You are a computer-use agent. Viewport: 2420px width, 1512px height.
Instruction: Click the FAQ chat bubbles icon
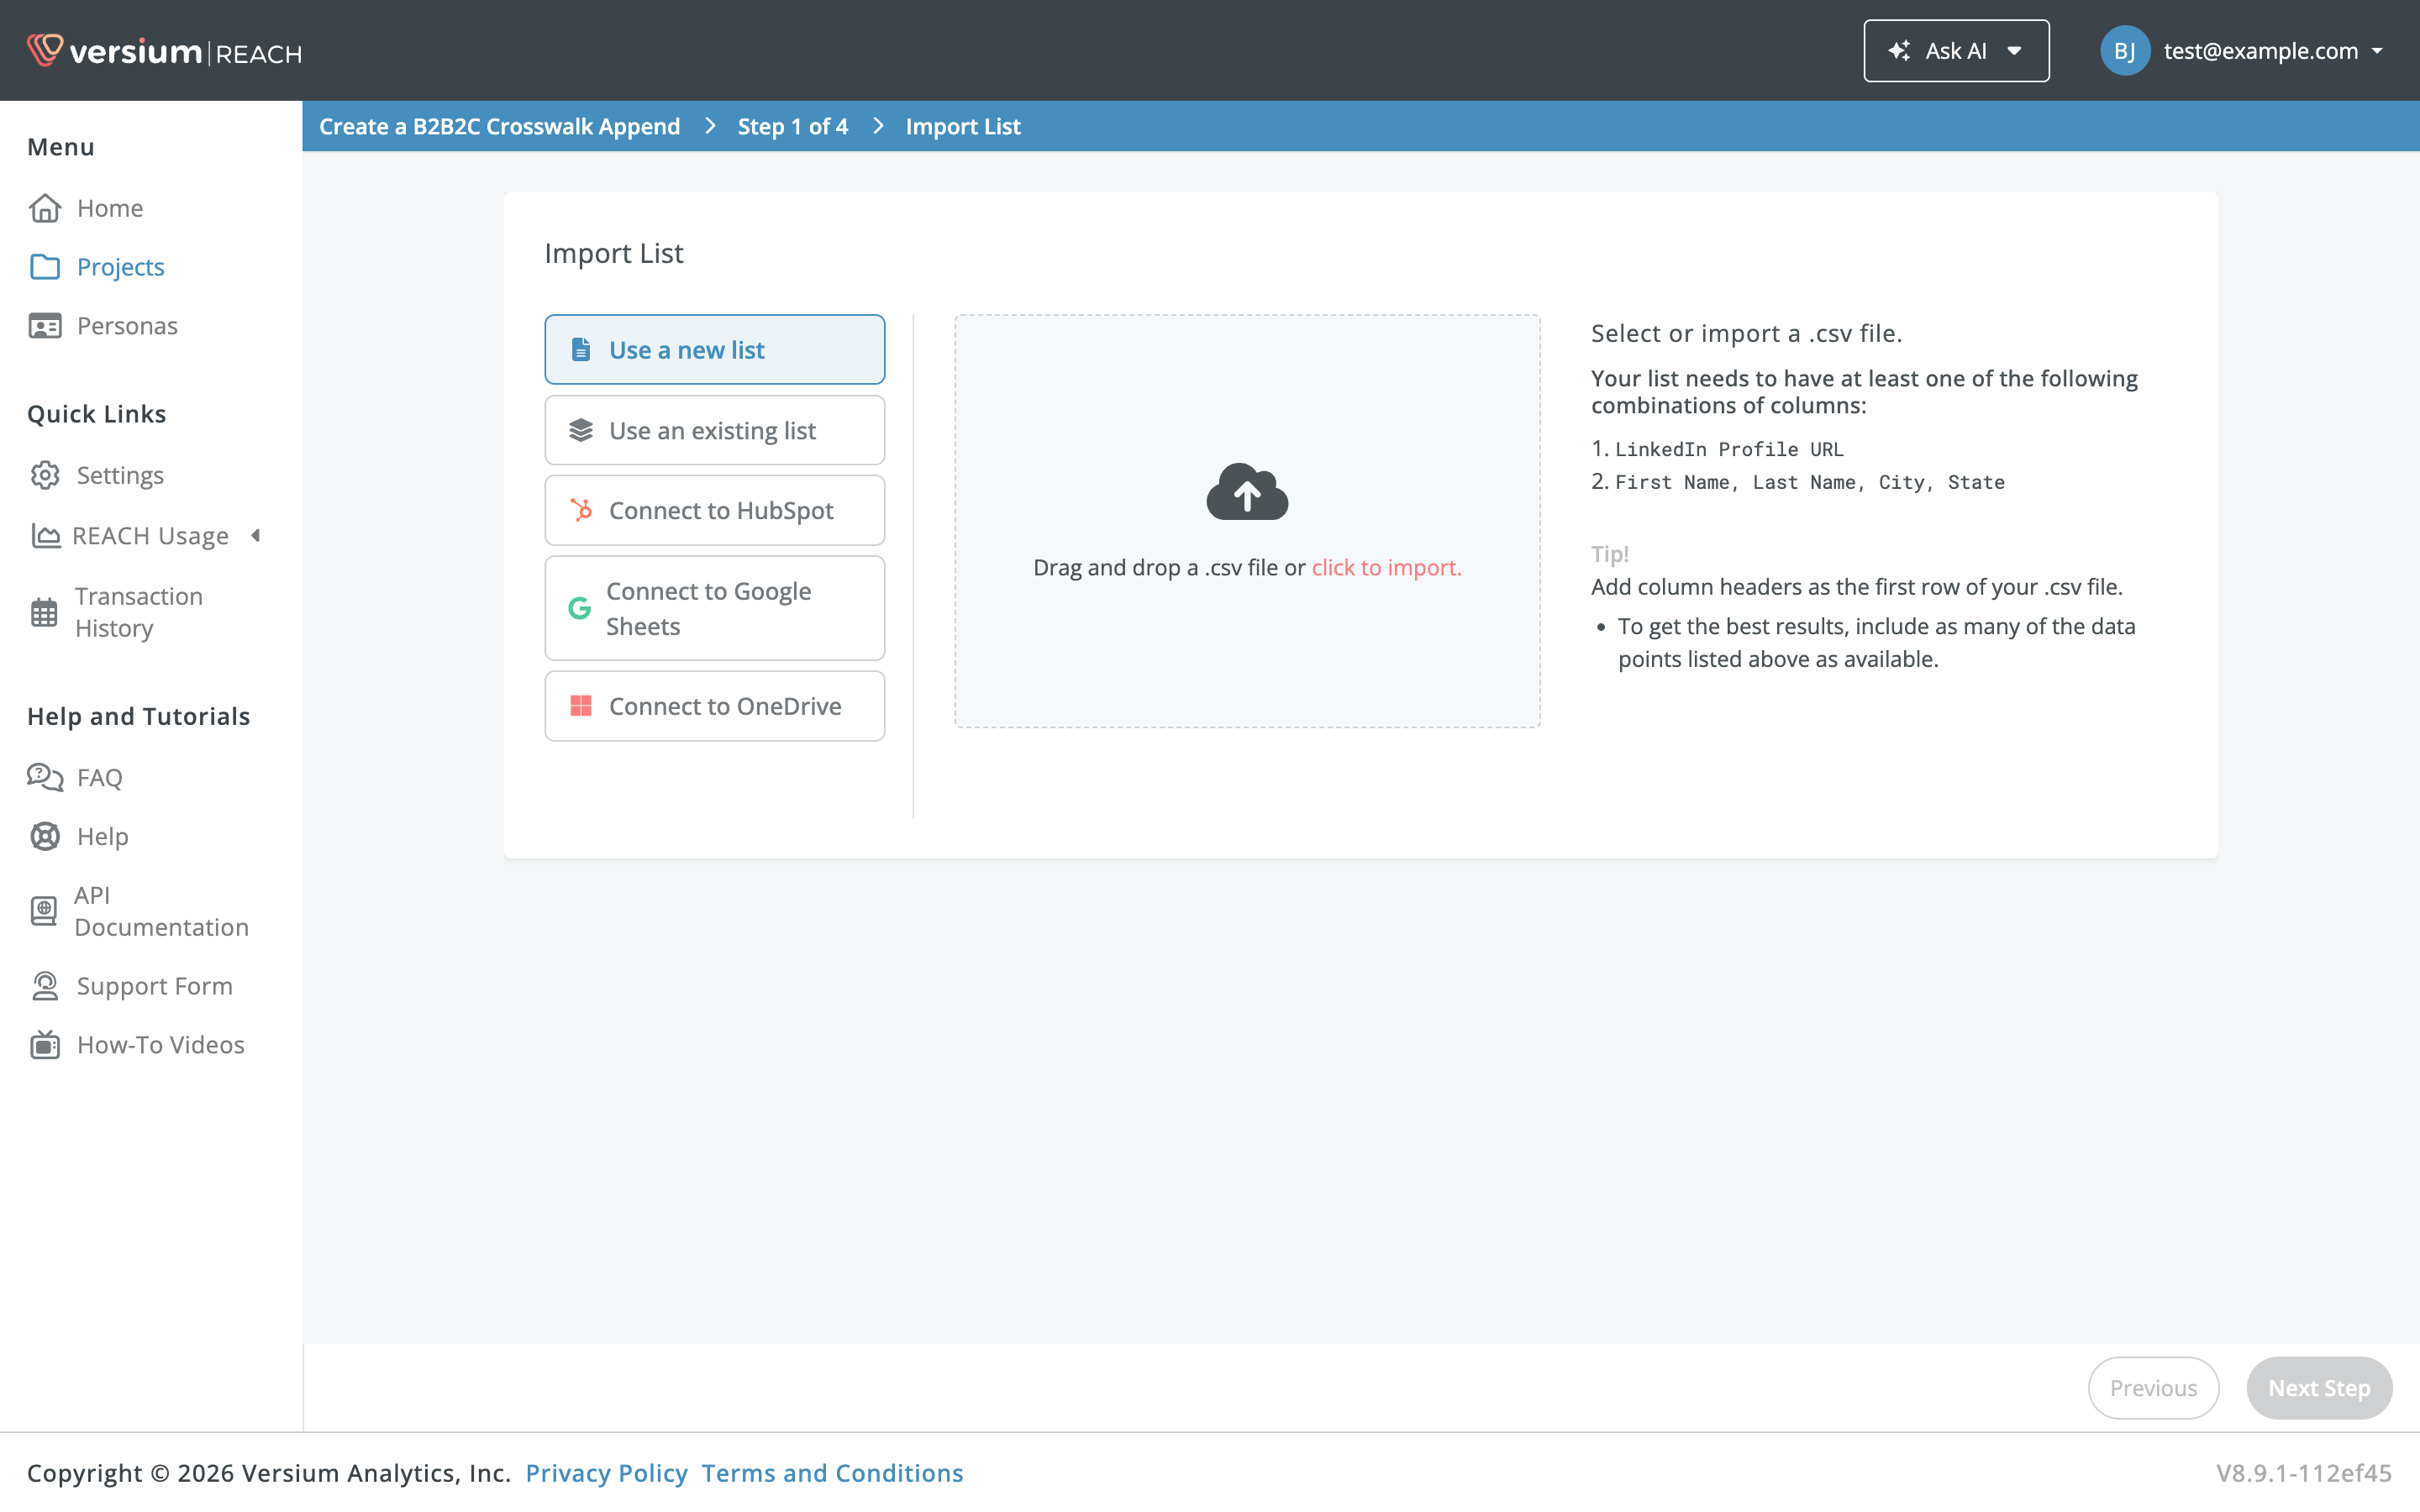45,777
